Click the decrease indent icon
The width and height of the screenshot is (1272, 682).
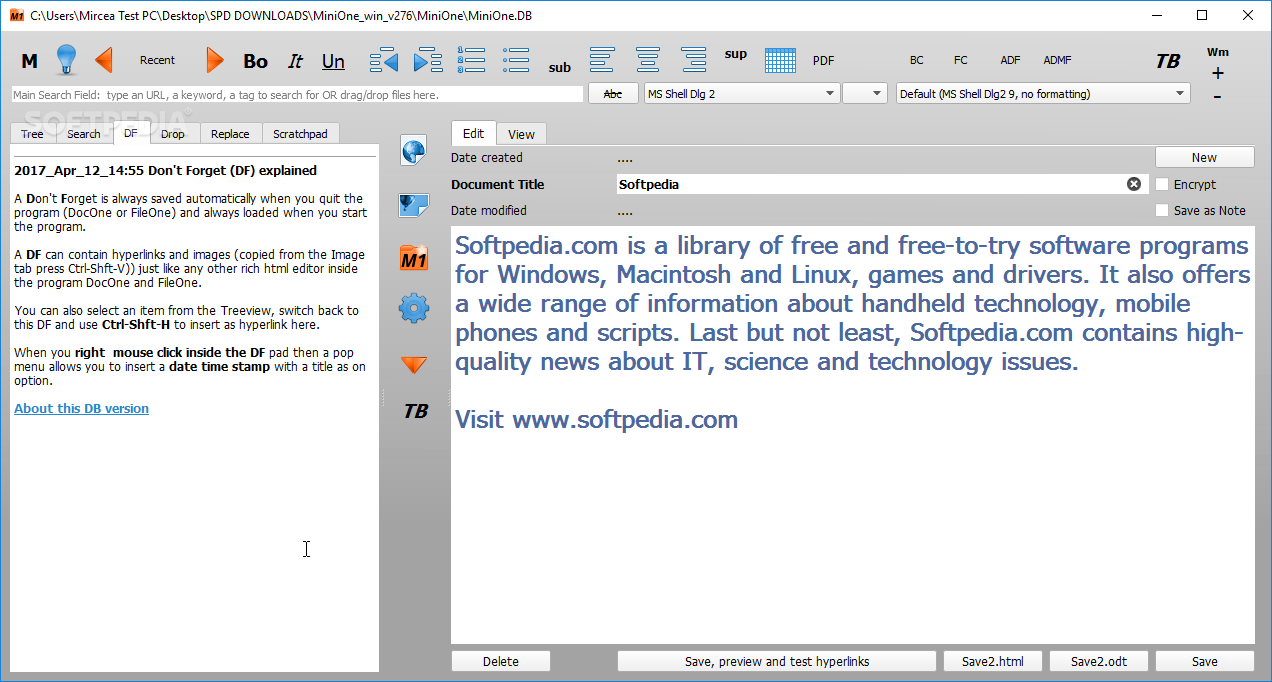click(x=384, y=60)
